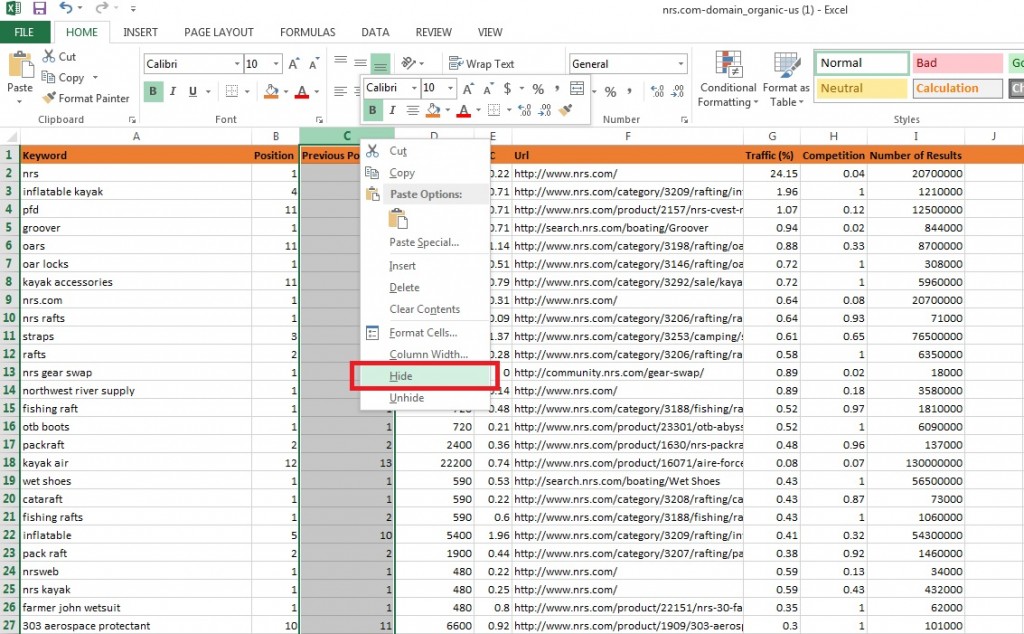This screenshot has width=1024, height=634.
Task: Expand the General number format dropdown
Action: tap(681, 64)
